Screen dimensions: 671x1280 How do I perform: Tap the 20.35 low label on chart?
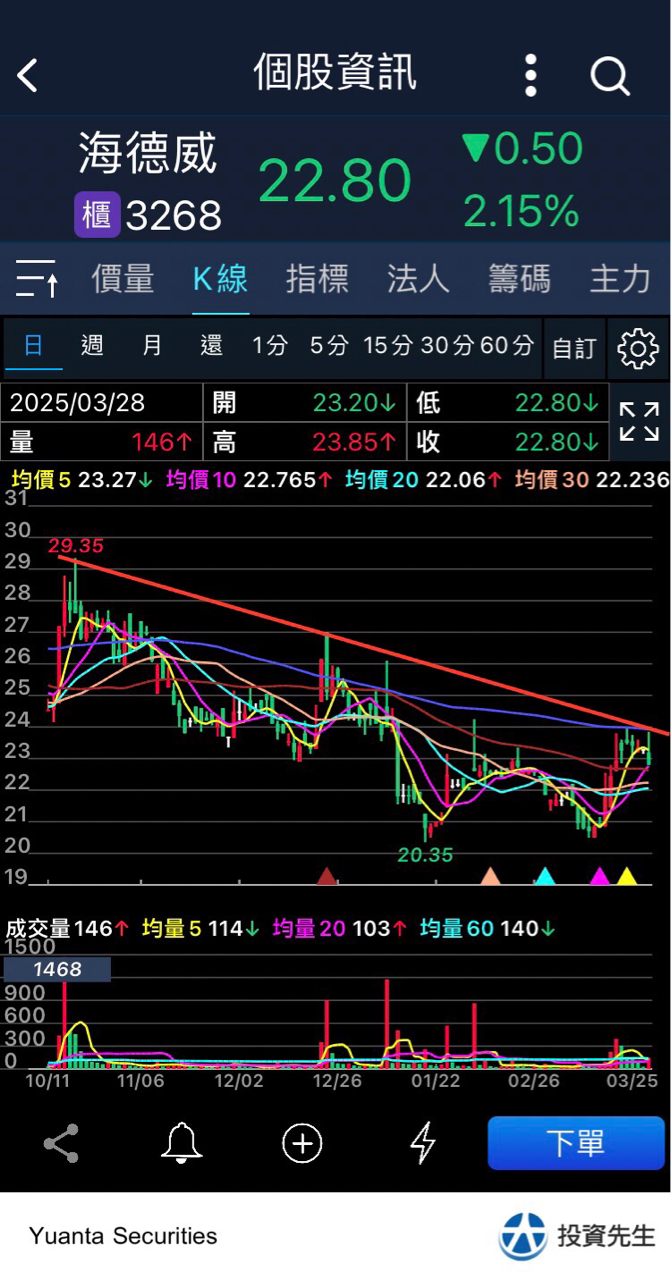(425, 855)
